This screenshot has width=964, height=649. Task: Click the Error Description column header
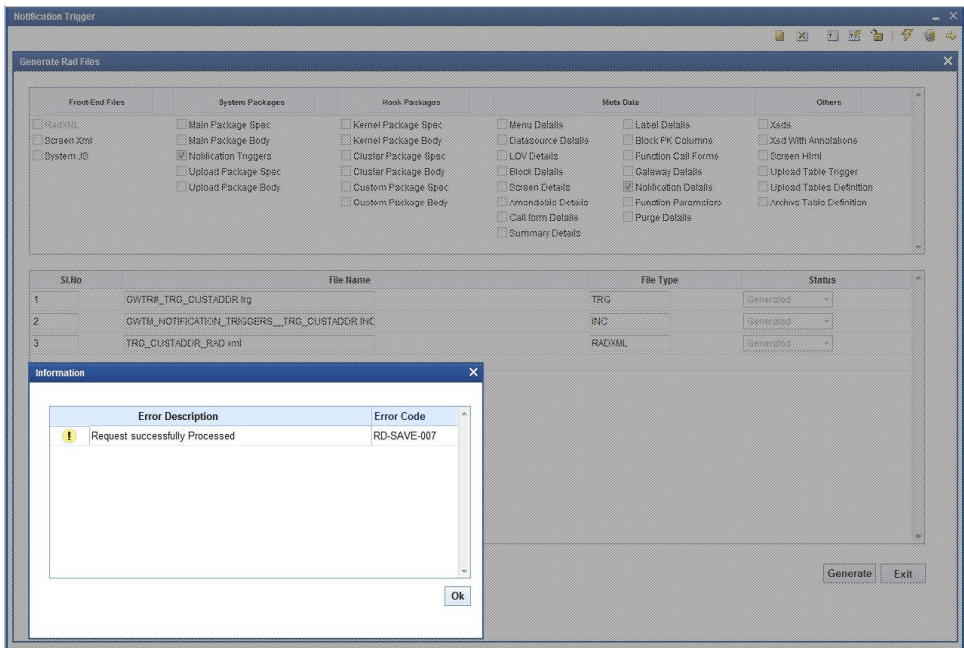tap(178, 416)
